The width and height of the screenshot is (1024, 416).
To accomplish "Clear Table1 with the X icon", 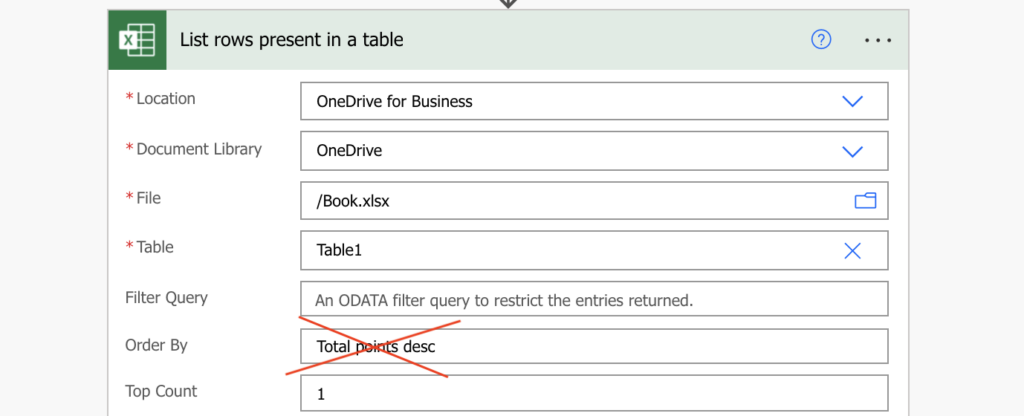I will point(852,251).
